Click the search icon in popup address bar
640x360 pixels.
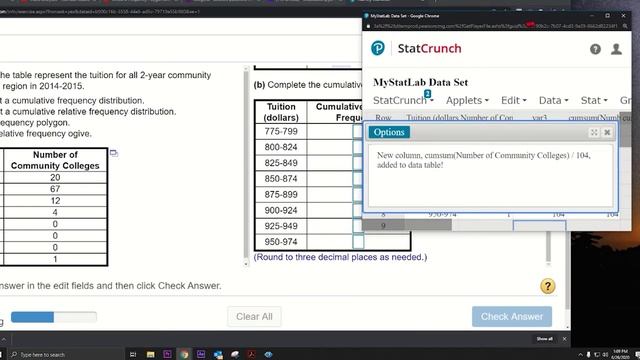[625, 26]
